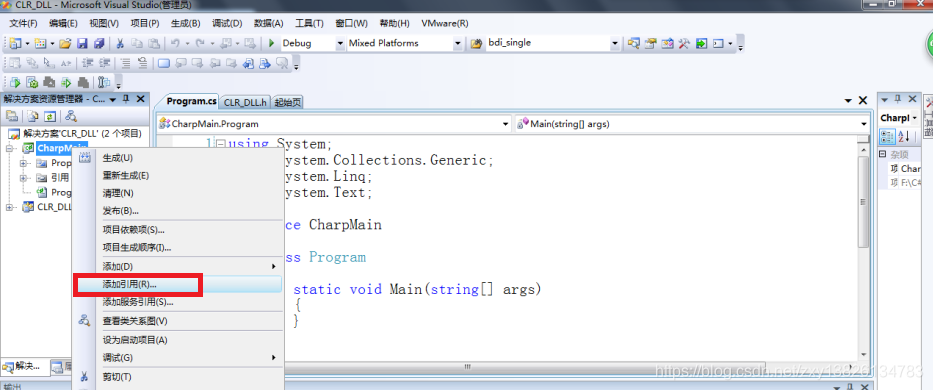Expand the CLR_DLL project node

pyautogui.click(x=10, y=207)
